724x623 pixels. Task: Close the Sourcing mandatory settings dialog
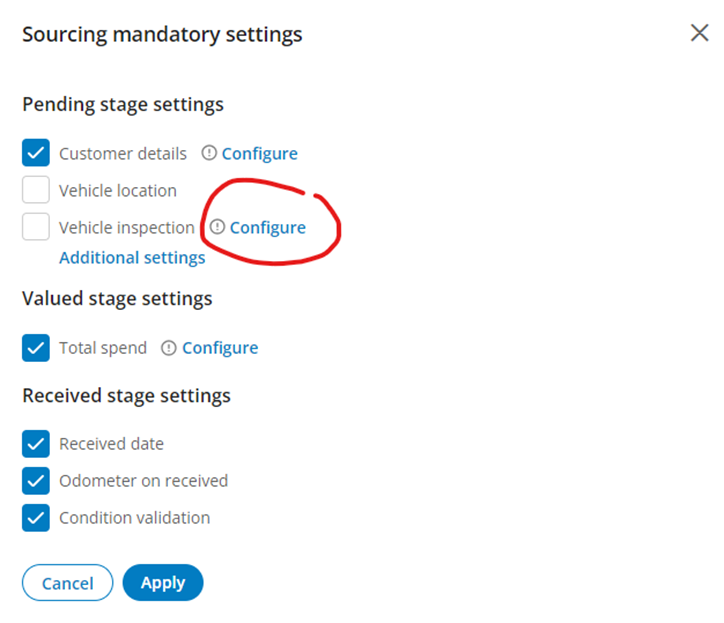[x=700, y=33]
